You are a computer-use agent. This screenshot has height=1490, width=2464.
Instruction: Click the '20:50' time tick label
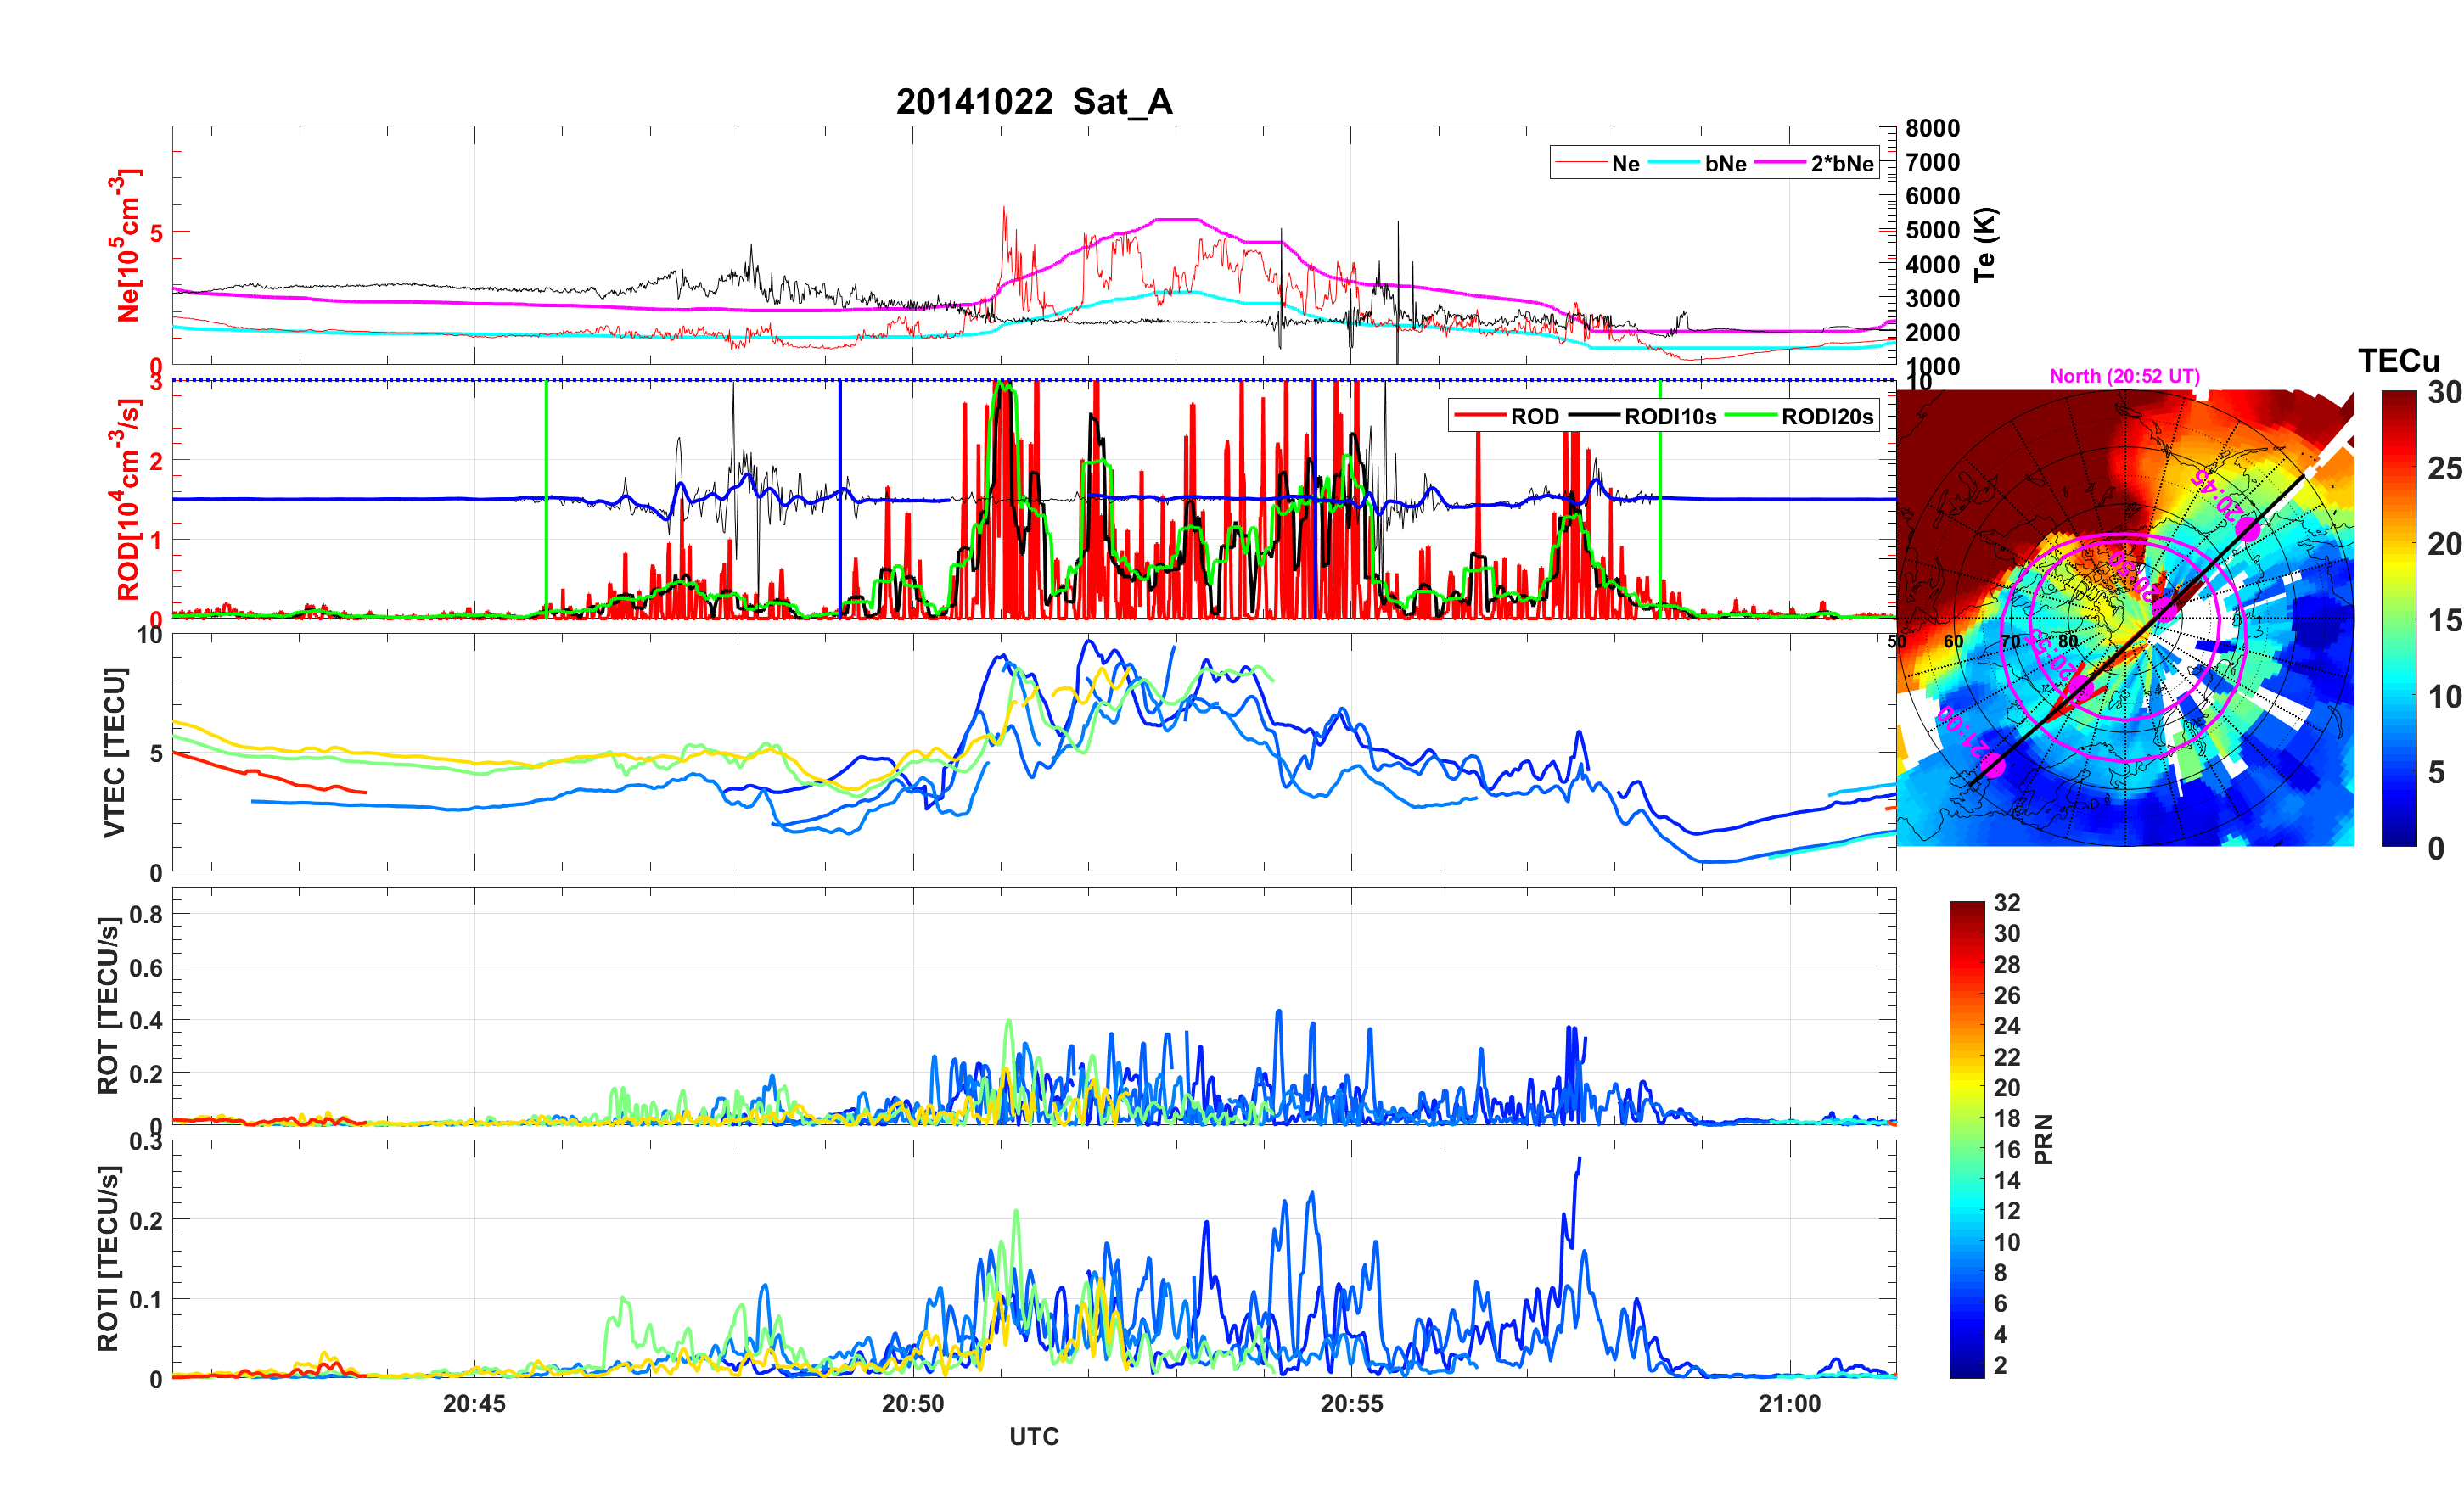[912, 1403]
